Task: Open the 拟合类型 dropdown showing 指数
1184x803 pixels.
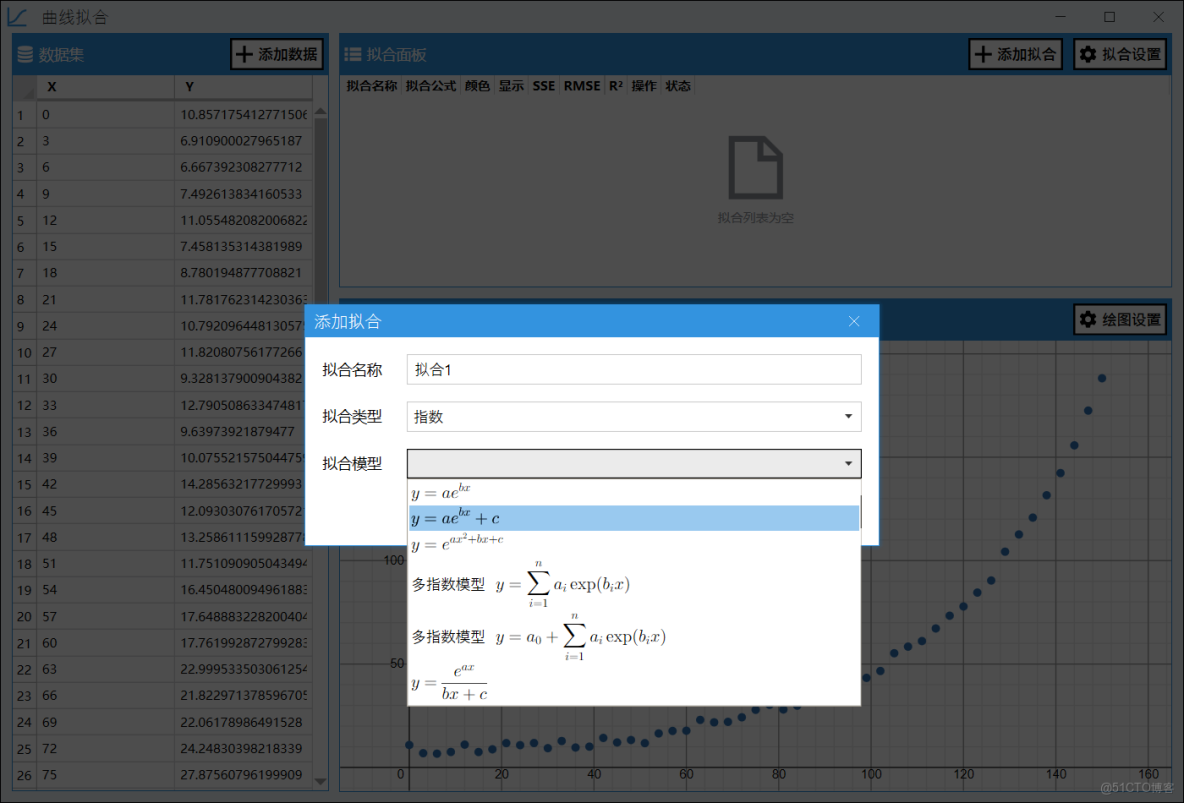Action: pyautogui.click(x=634, y=416)
